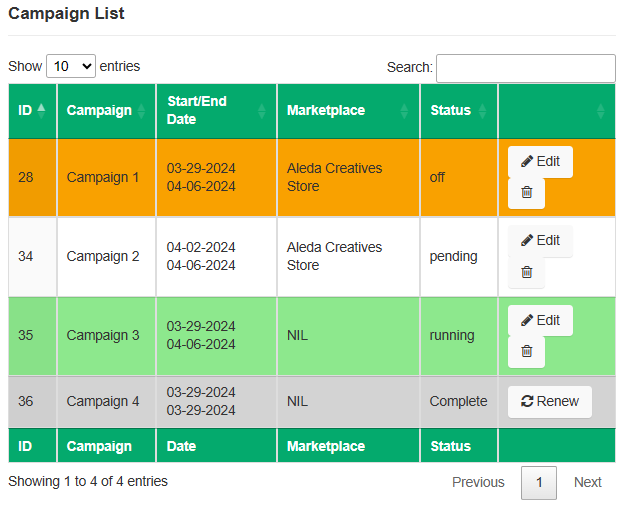Go to Next page
Screen dimensions: 620x505
click(x=587, y=482)
